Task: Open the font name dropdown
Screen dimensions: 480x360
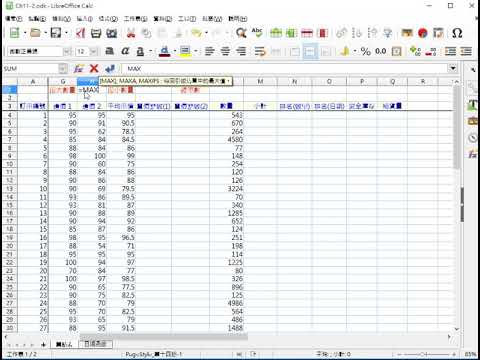Action: pos(67,51)
